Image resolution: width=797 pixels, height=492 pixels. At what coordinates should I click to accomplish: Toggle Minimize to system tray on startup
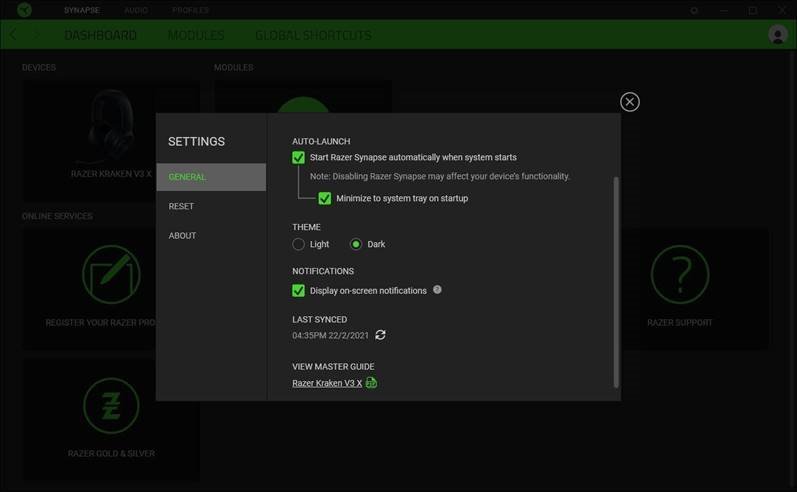(x=324, y=198)
